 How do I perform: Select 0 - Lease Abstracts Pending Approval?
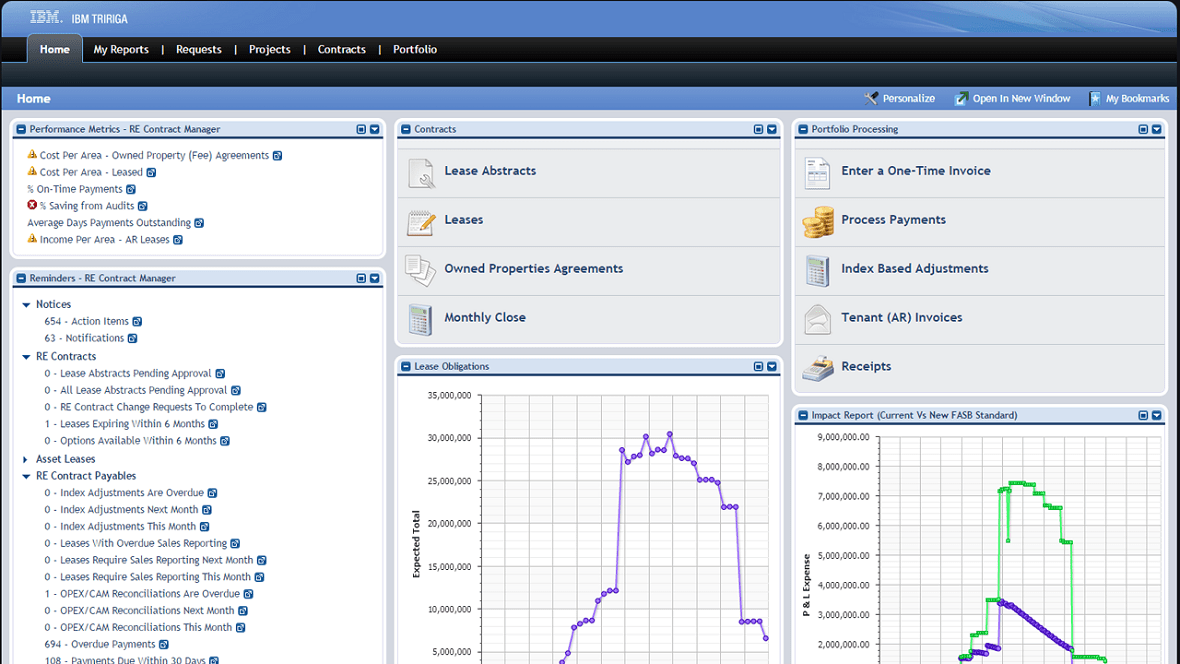[x=127, y=373]
